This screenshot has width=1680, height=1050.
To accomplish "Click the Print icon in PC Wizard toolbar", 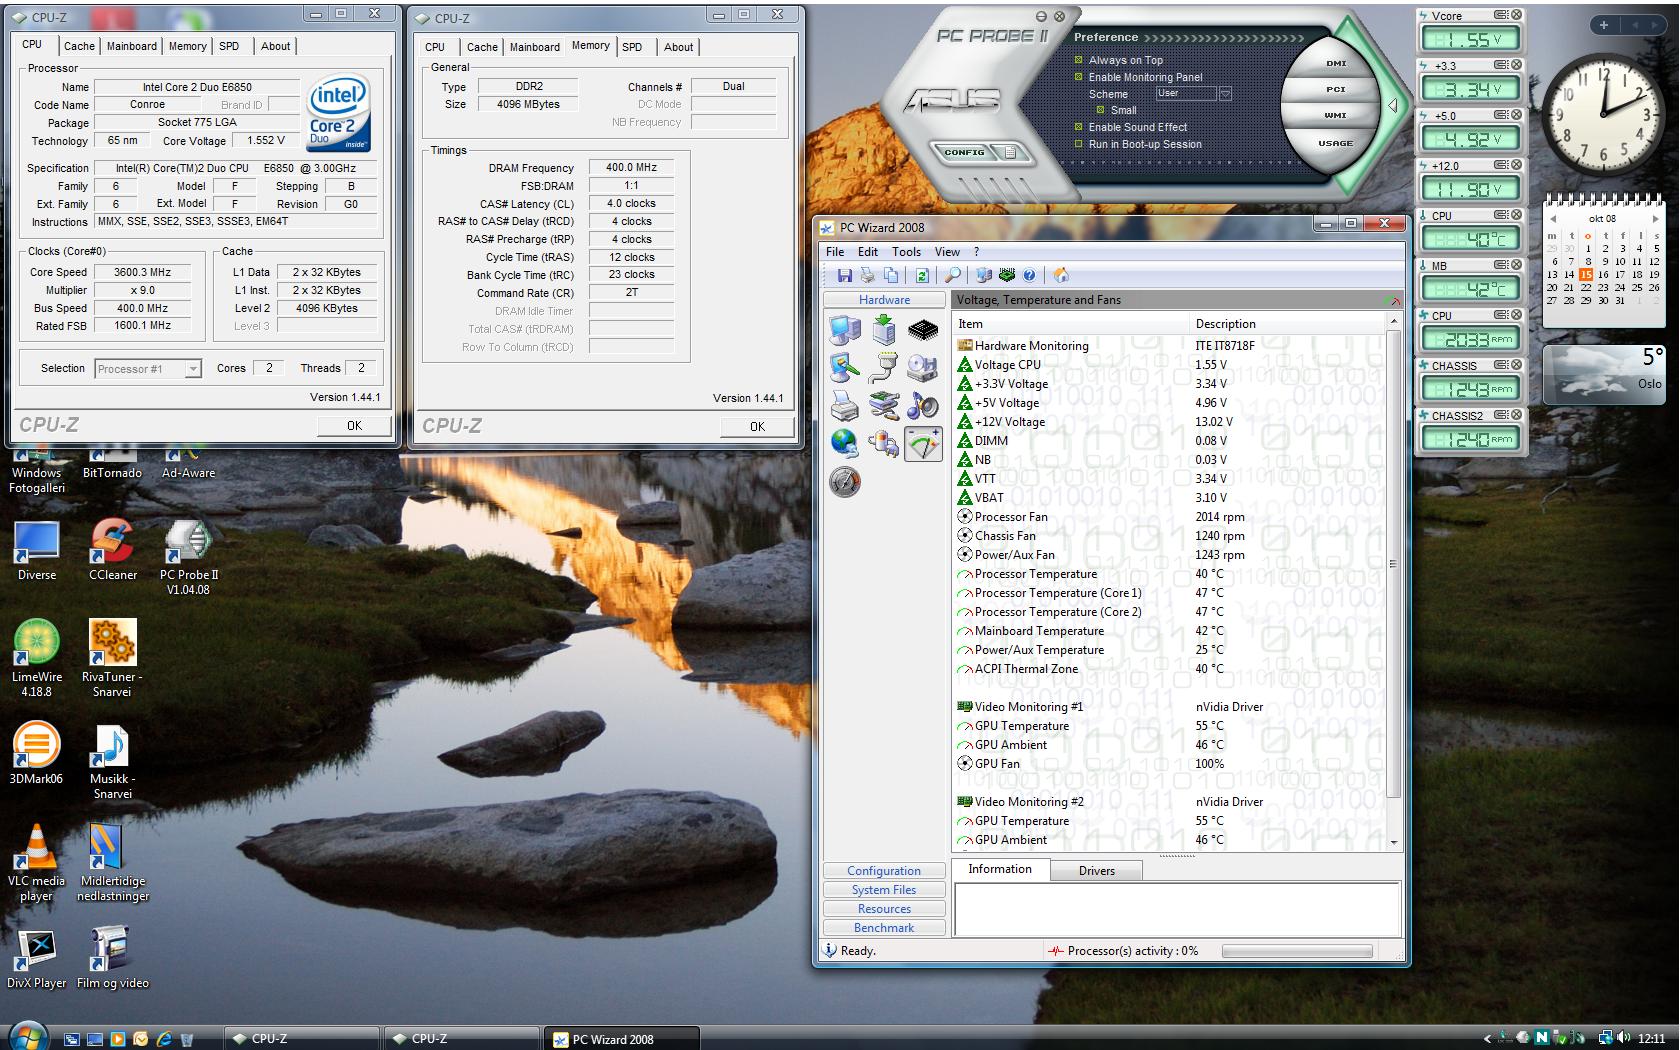I will click(x=868, y=275).
